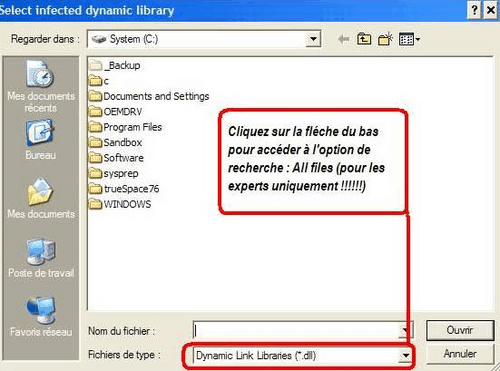Open Mes documents in sidebar
Image resolution: width=500 pixels, height=371 pixels.
point(41,198)
